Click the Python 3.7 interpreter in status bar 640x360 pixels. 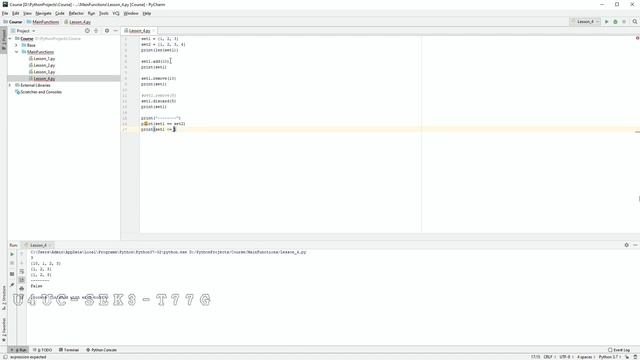[609, 357]
